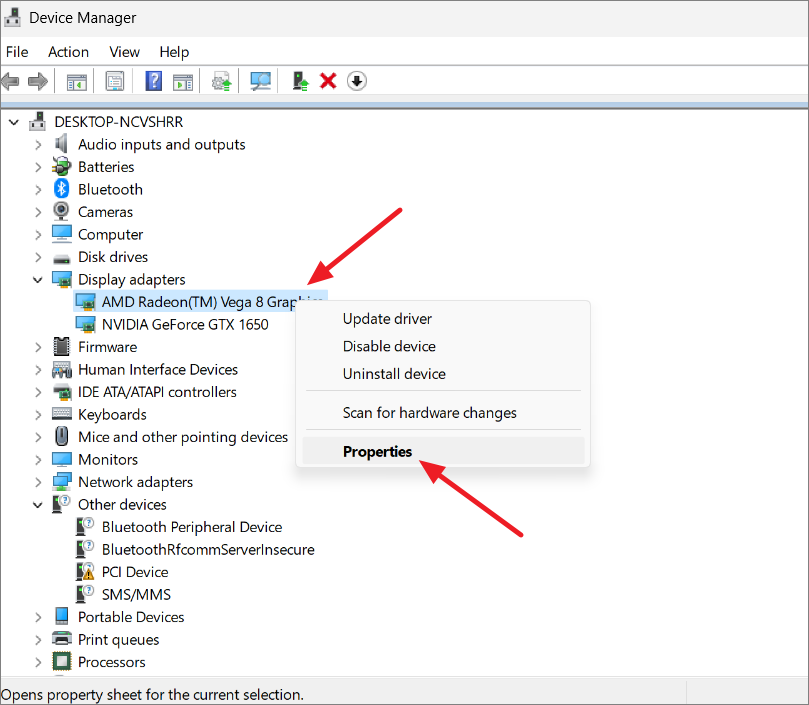Select BluetoothRfcommServerInsecure entry

(x=208, y=550)
